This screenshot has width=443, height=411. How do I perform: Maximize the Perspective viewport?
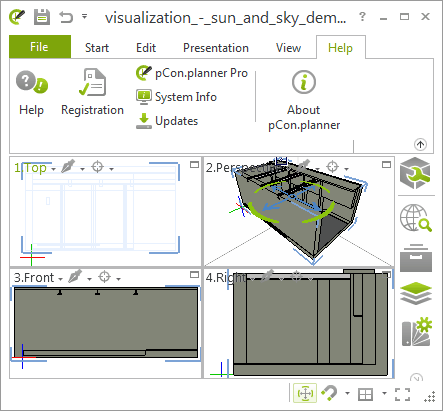pos(386,165)
